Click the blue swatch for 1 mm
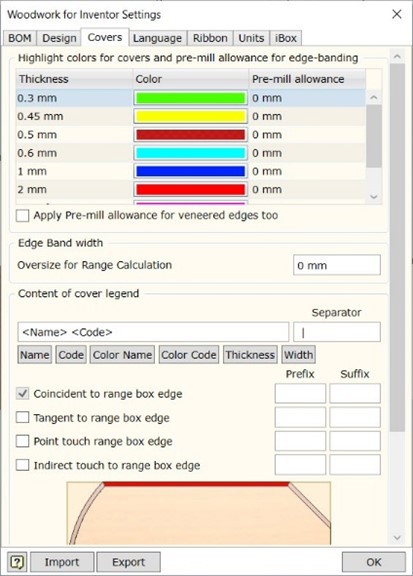The image size is (413, 576). click(190, 171)
